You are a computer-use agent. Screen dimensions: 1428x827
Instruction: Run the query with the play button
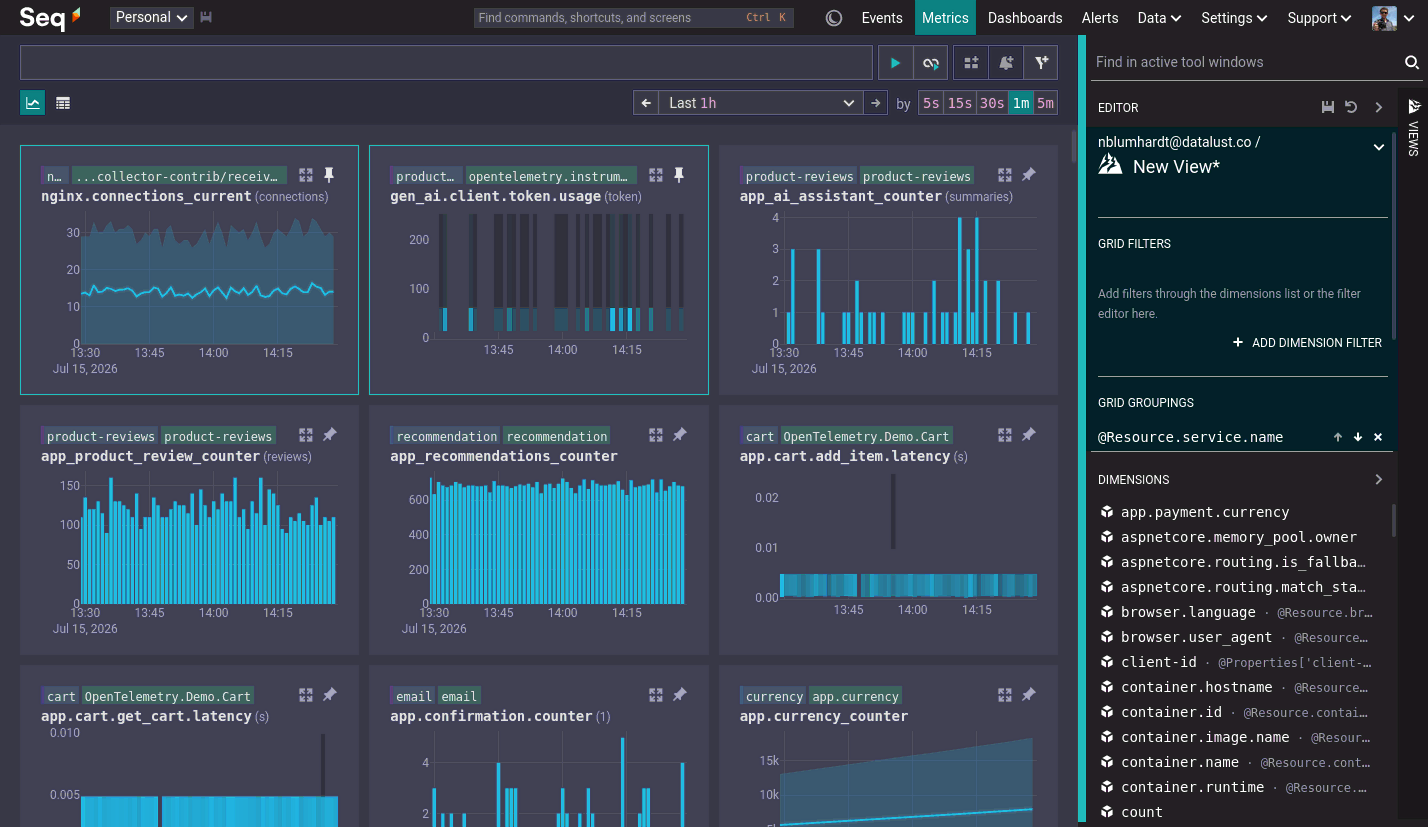click(x=895, y=63)
